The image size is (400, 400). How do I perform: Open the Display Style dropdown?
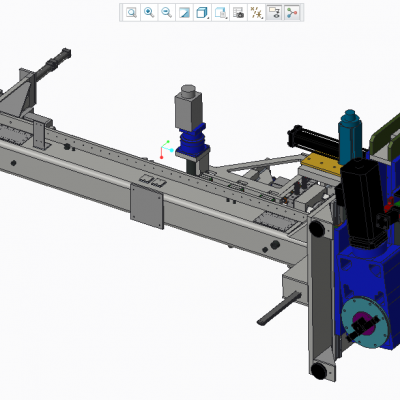click(202, 13)
